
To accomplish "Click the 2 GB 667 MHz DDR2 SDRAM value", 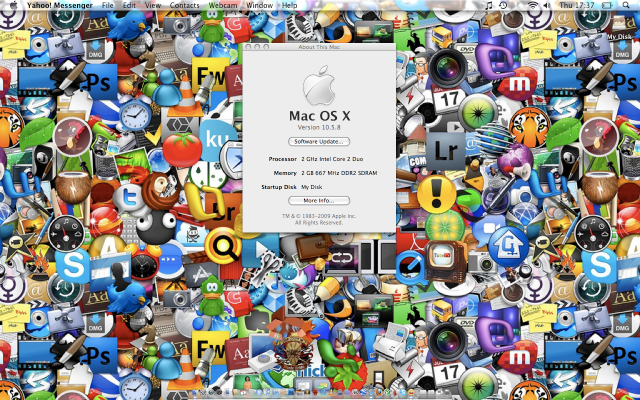I will tap(339, 173).
